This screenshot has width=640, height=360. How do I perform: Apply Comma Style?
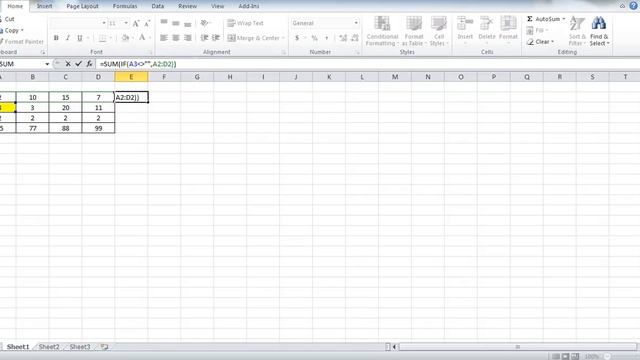click(x=327, y=38)
